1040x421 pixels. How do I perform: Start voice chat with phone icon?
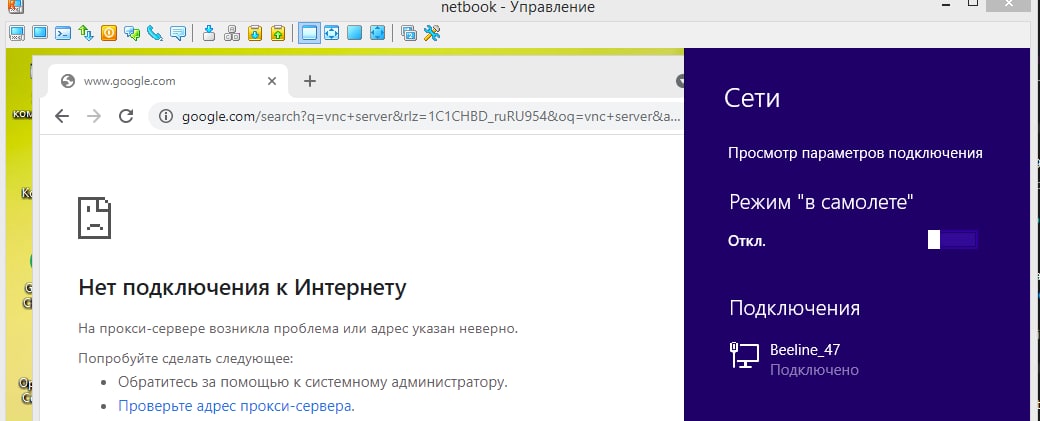pyautogui.click(x=155, y=32)
